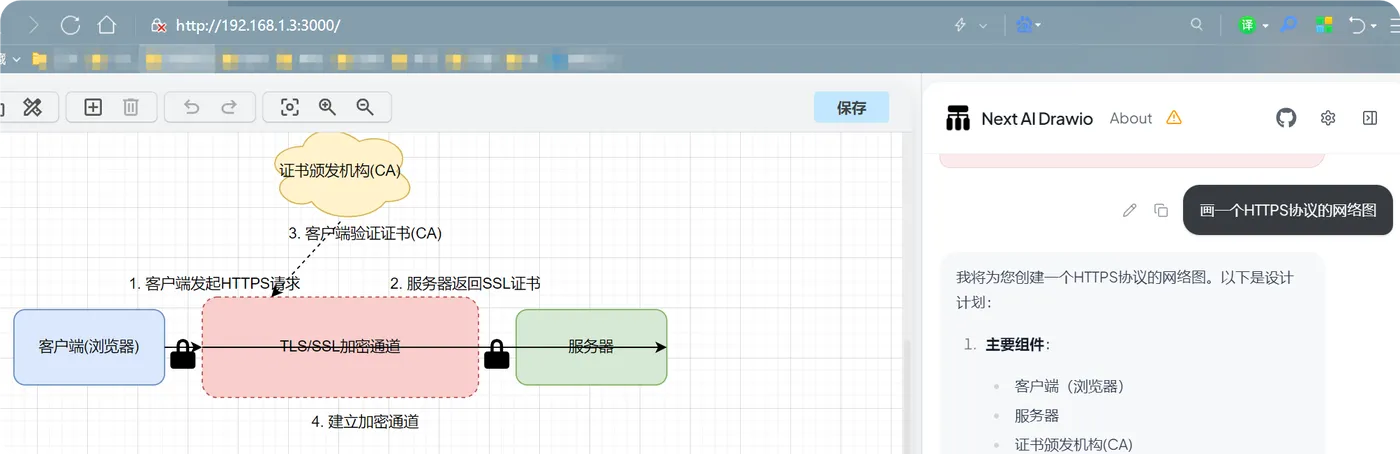1400x454 pixels.
Task: Click label 3. 客户端验证证书(CA)
Action: pyautogui.click(x=365, y=233)
